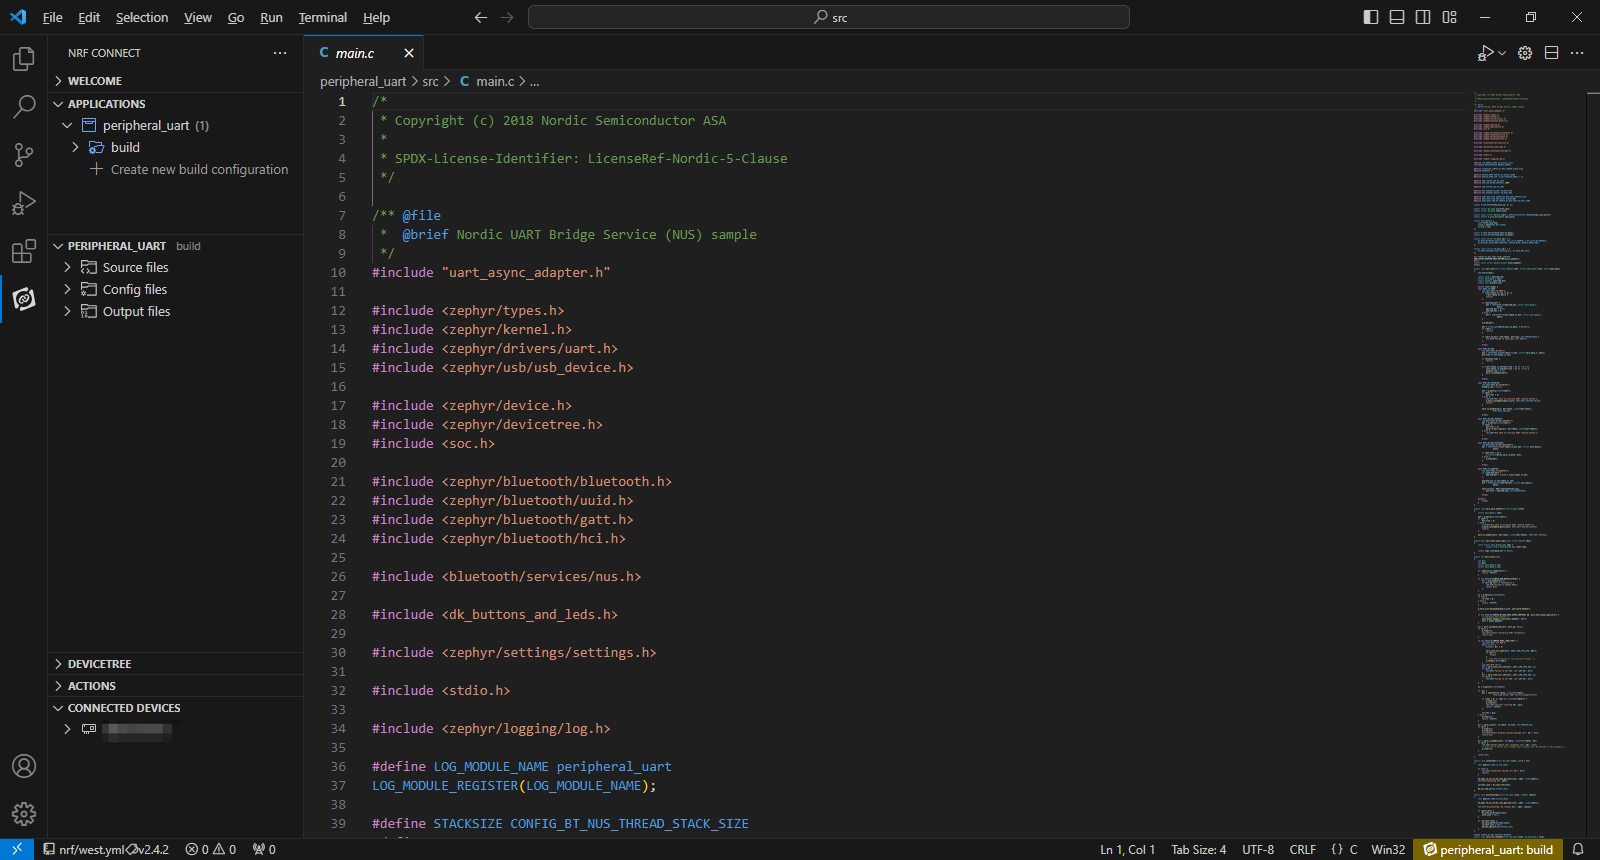
Task: Select the nRF Connect activity bar icon
Action: coord(24,299)
